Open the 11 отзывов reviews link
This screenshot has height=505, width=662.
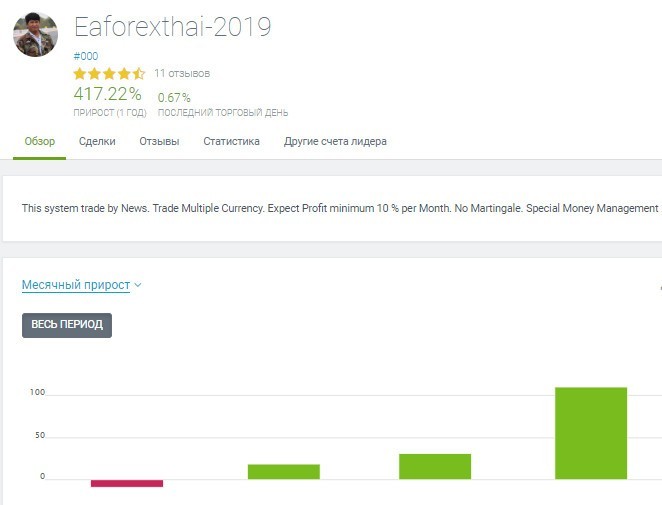(x=182, y=73)
